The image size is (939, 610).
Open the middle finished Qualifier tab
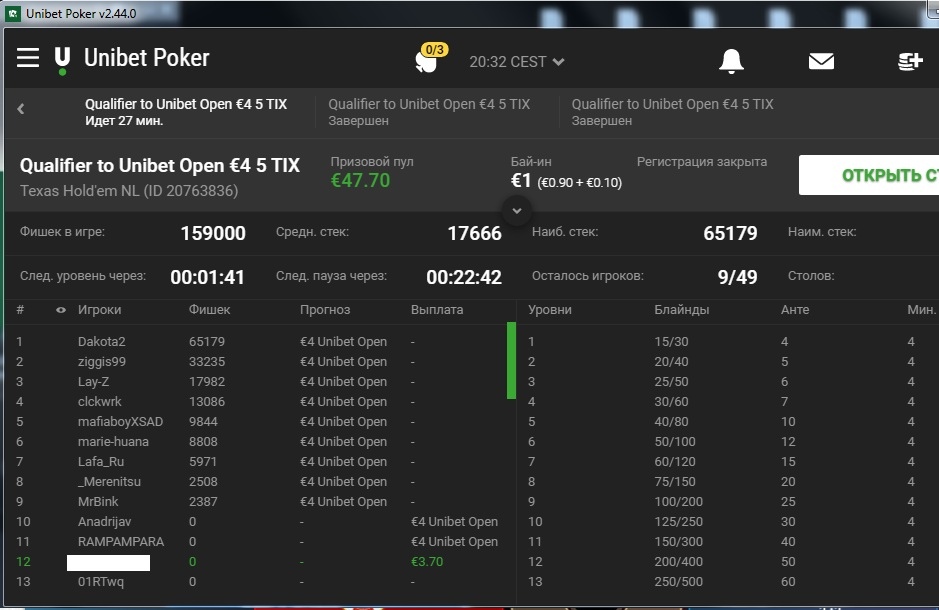click(x=429, y=112)
